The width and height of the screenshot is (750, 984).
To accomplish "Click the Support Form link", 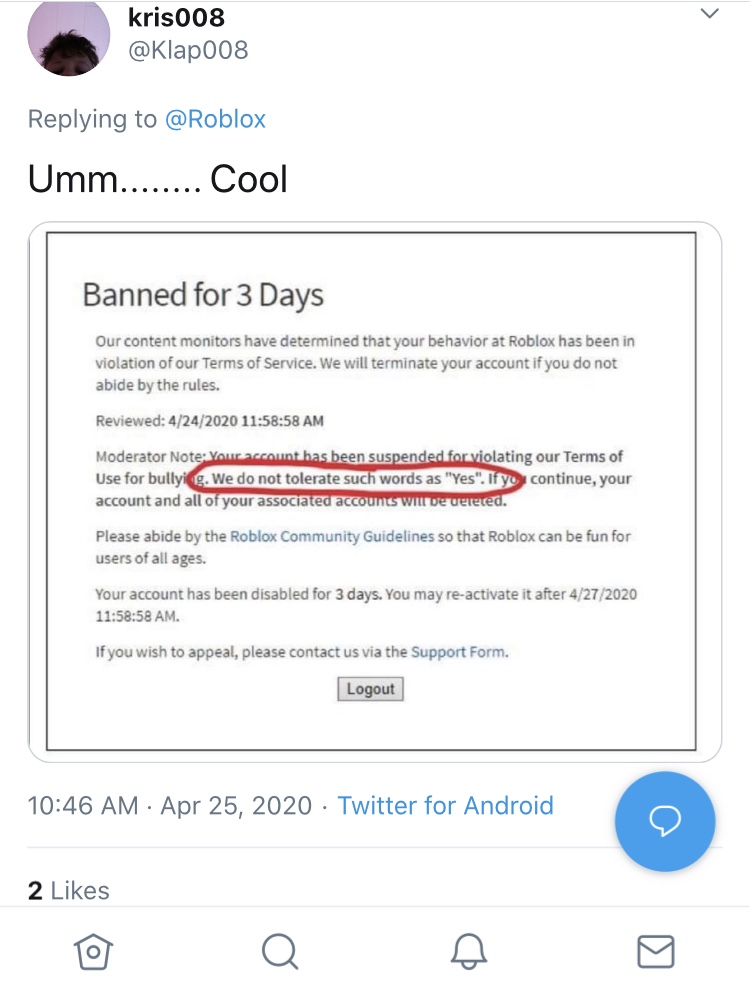I will click(x=458, y=652).
